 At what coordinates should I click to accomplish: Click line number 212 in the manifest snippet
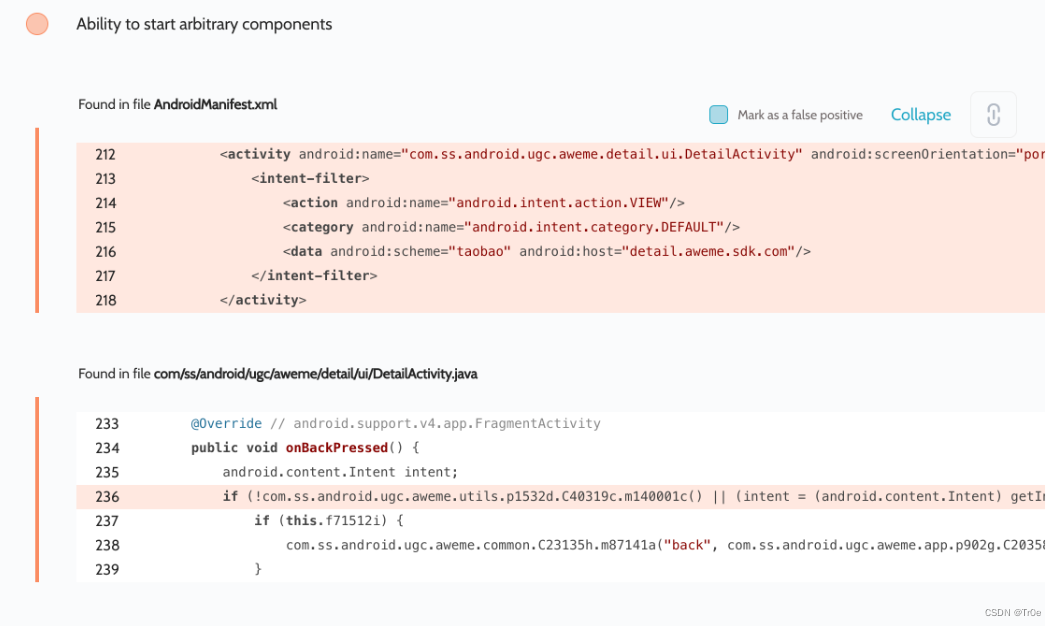(105, 153)
